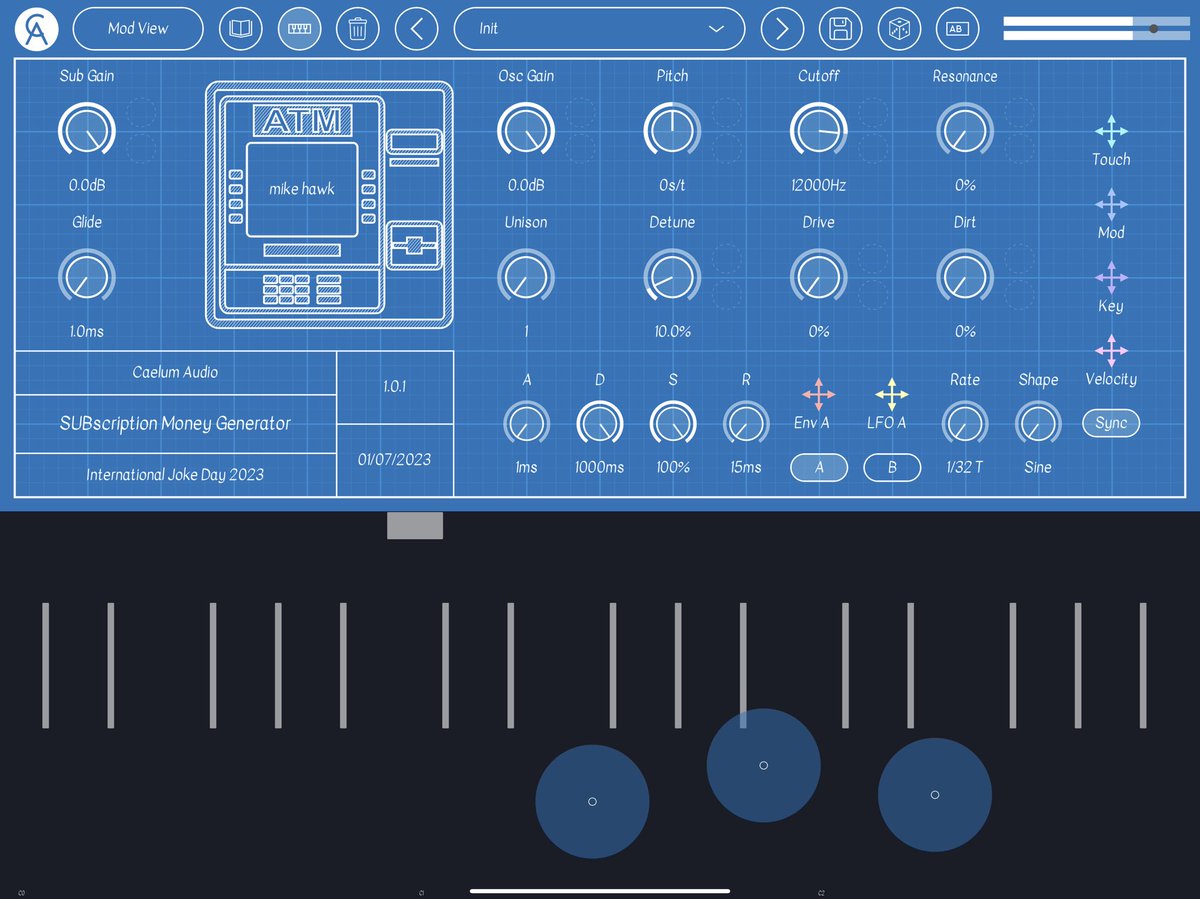
Task: Click the version 1.0.1 text
Action: coord(395,386)
